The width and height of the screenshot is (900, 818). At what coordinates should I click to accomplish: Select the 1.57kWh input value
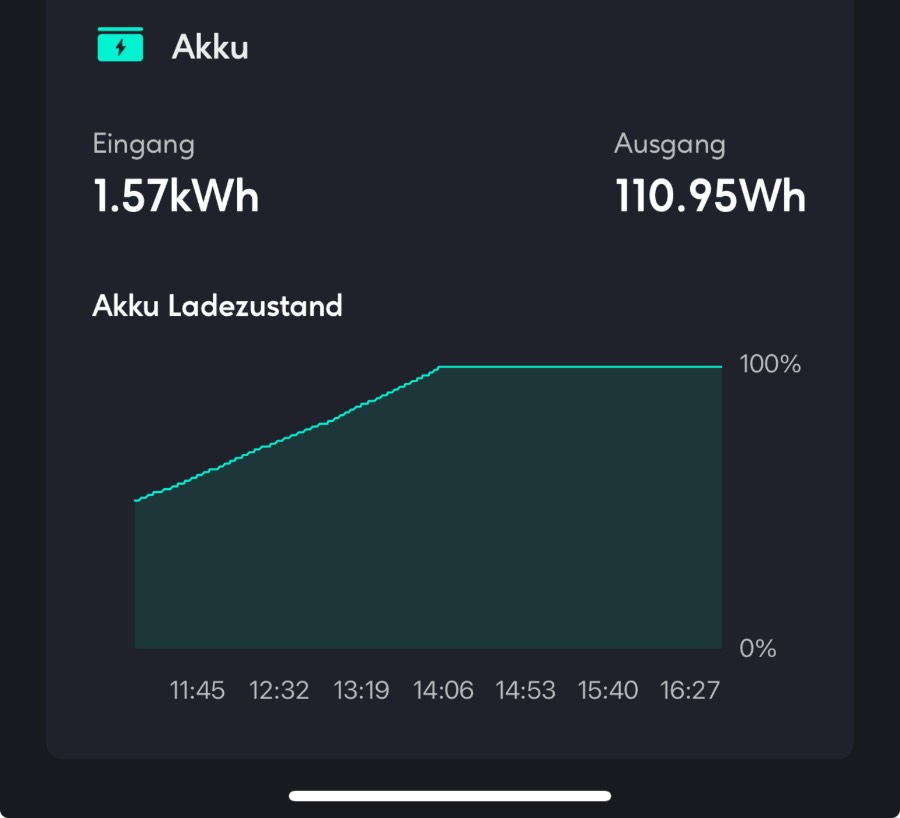[176, 196]
